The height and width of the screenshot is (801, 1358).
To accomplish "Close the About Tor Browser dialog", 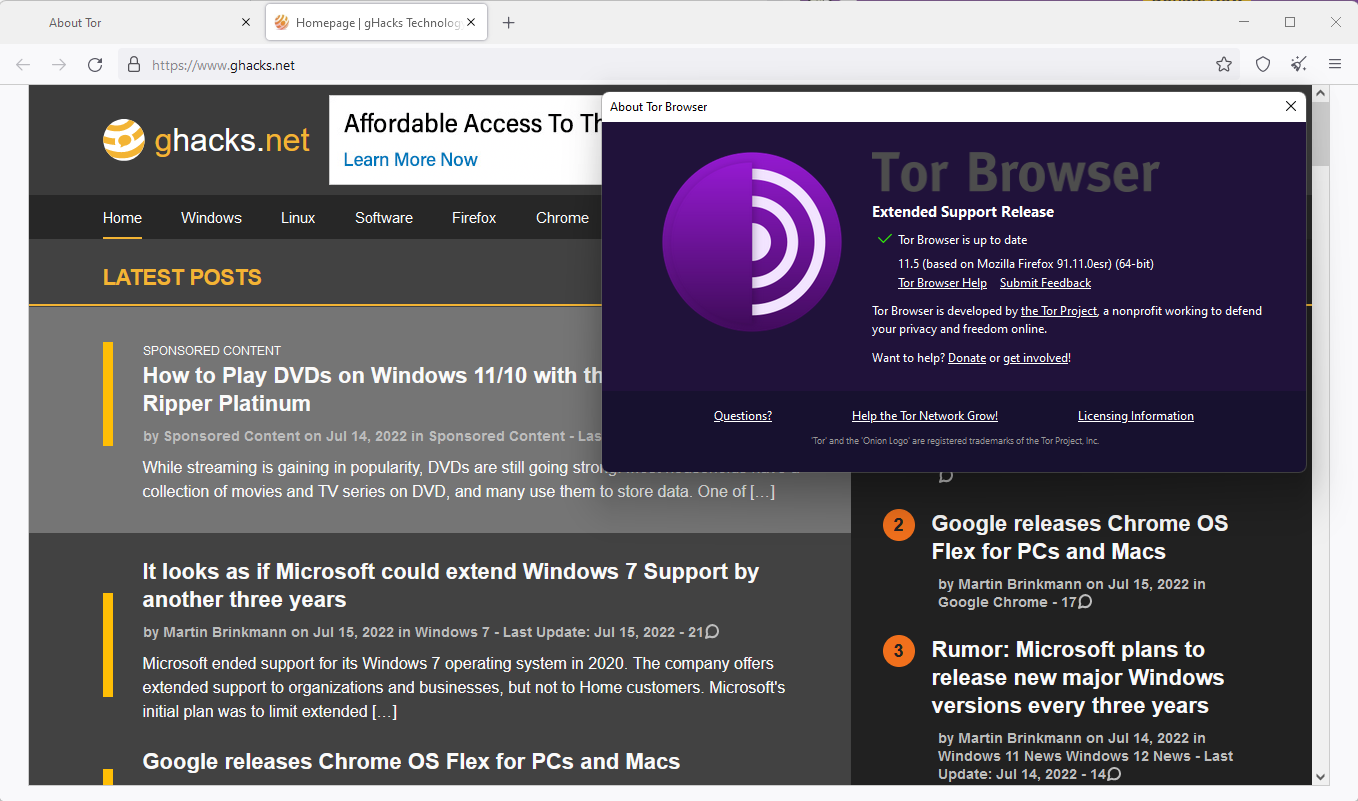I will coord(1290,106).
